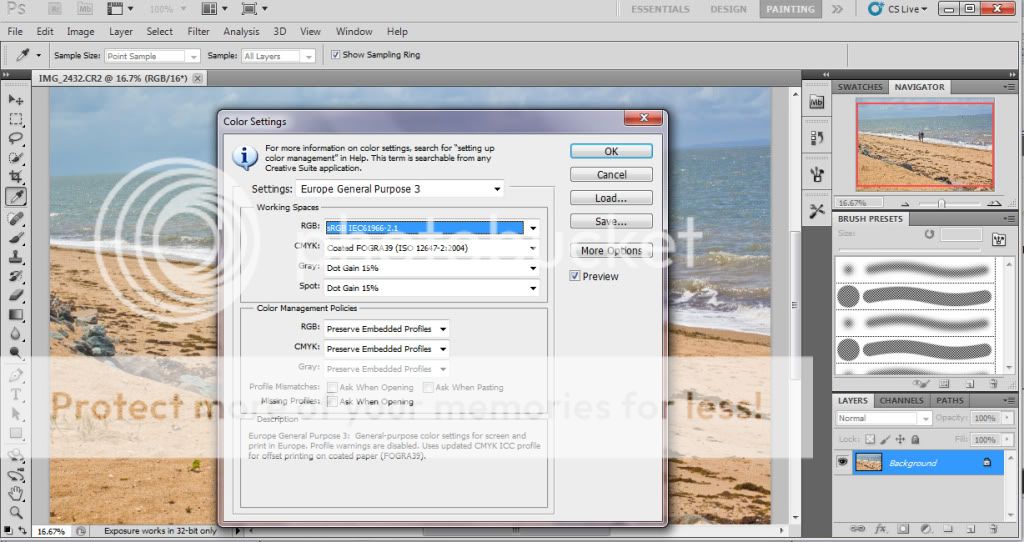Open the Filter menu

(198, 32)
